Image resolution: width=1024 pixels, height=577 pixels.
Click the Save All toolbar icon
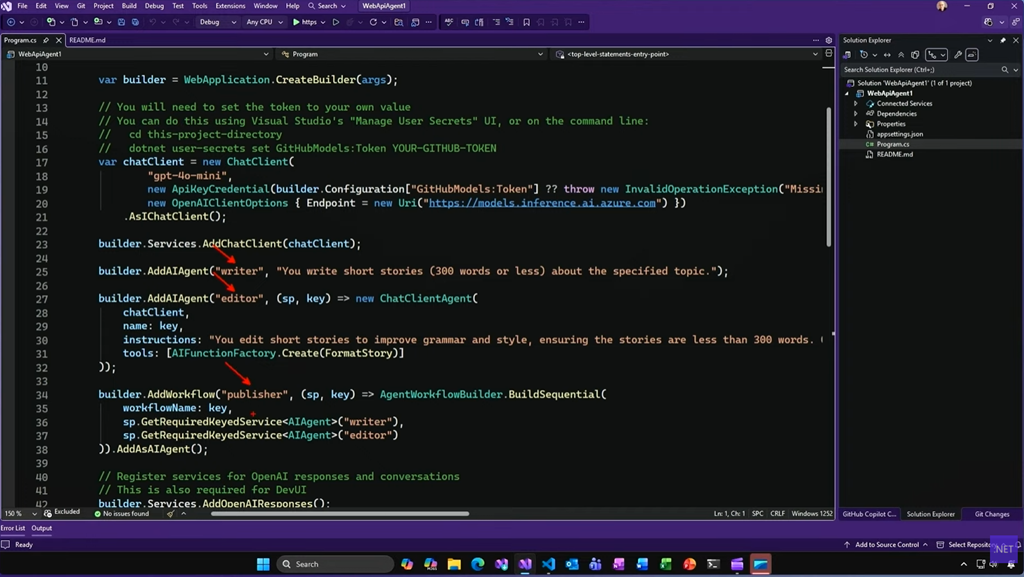click(x=135, y=22)
